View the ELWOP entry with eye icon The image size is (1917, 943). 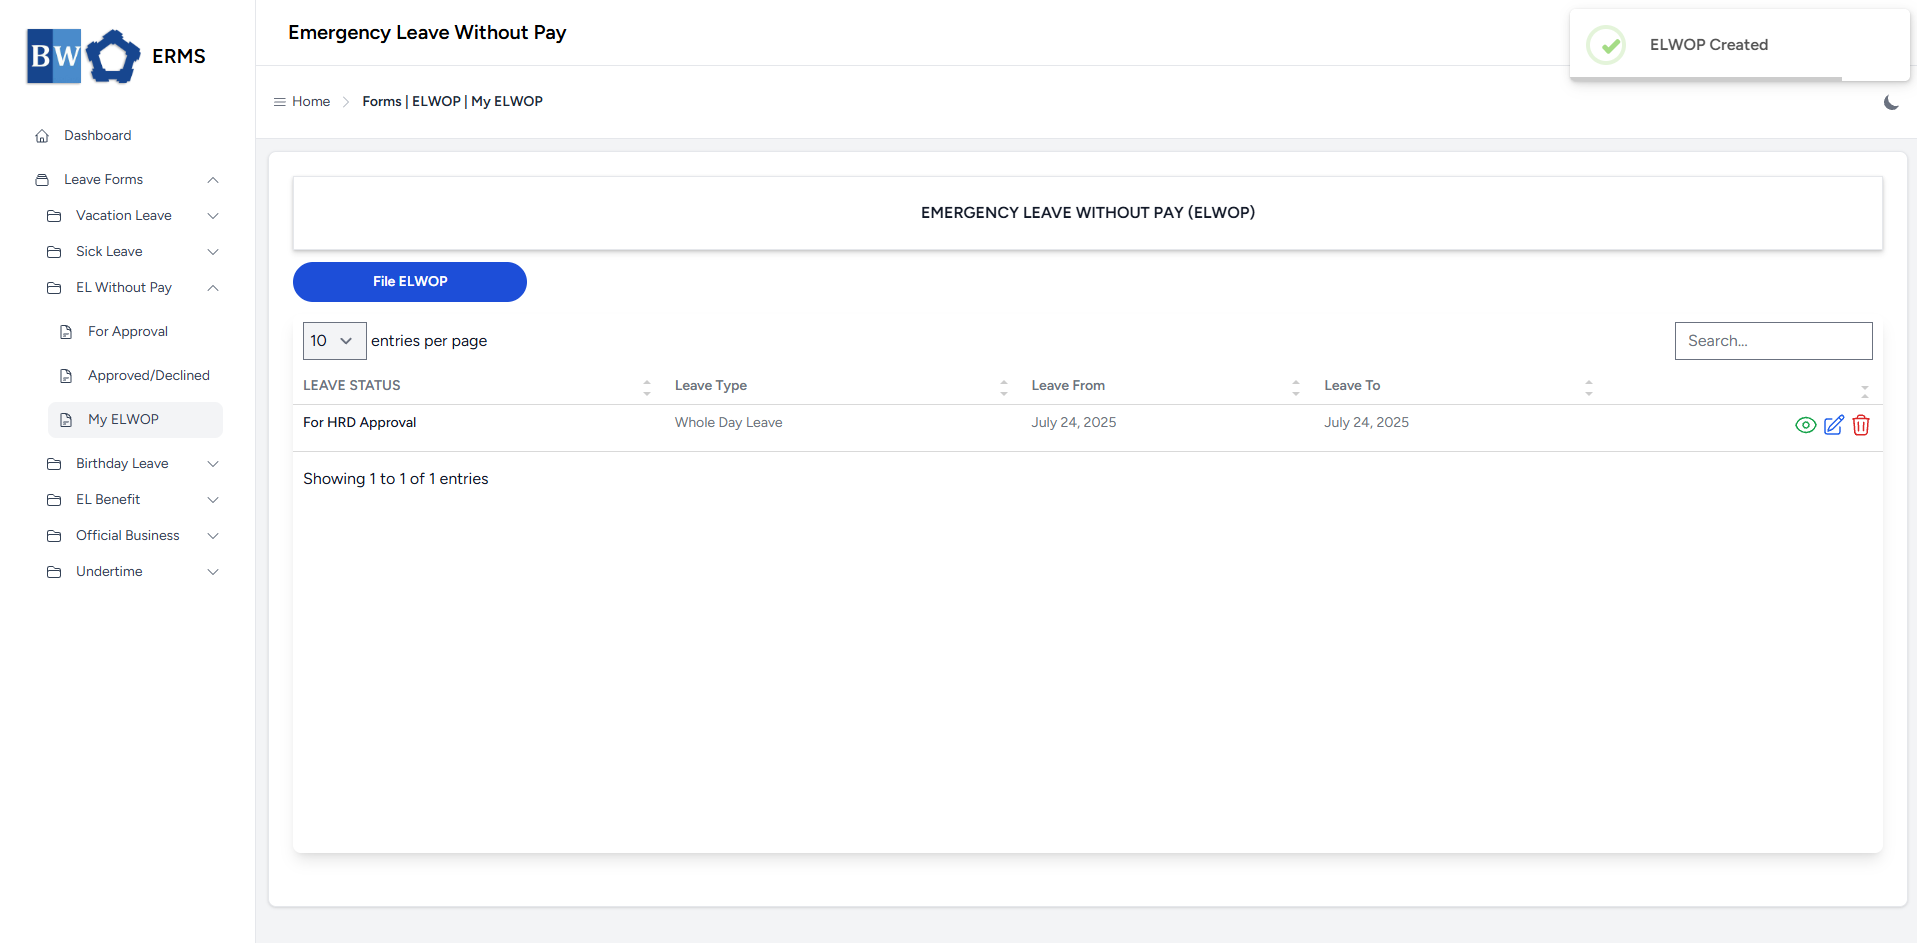click(1806, 425)
